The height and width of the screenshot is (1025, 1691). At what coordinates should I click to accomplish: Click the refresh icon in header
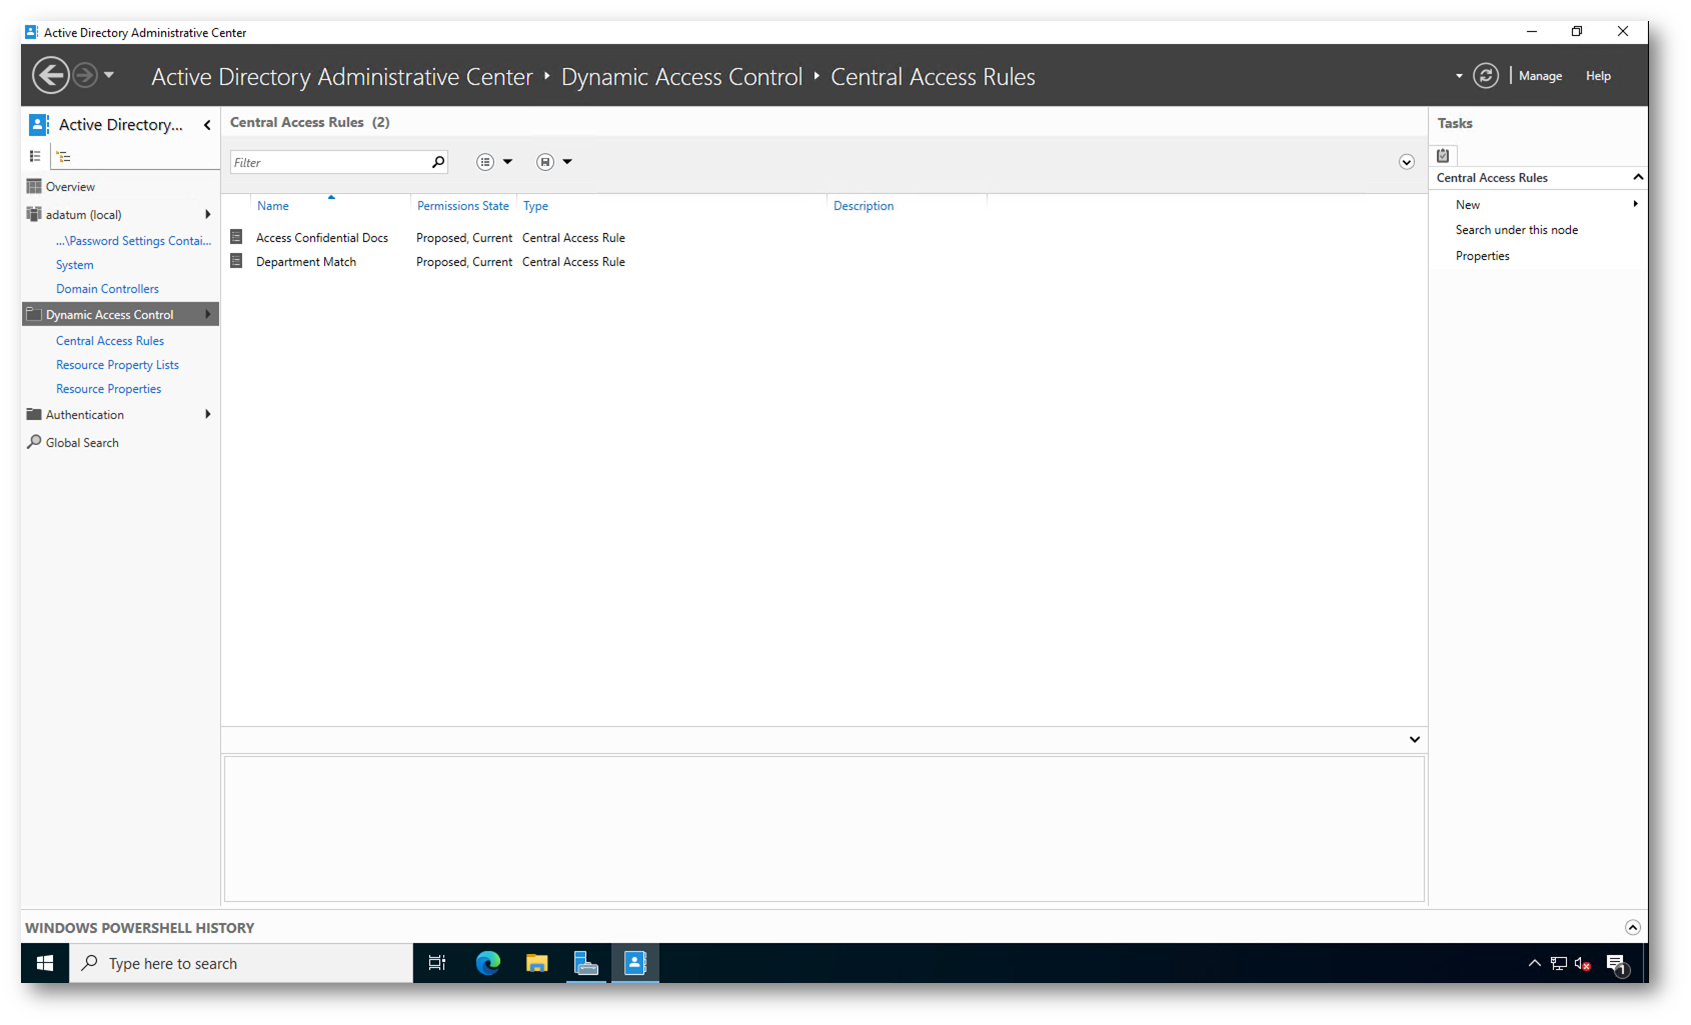tap(1485, 76)
